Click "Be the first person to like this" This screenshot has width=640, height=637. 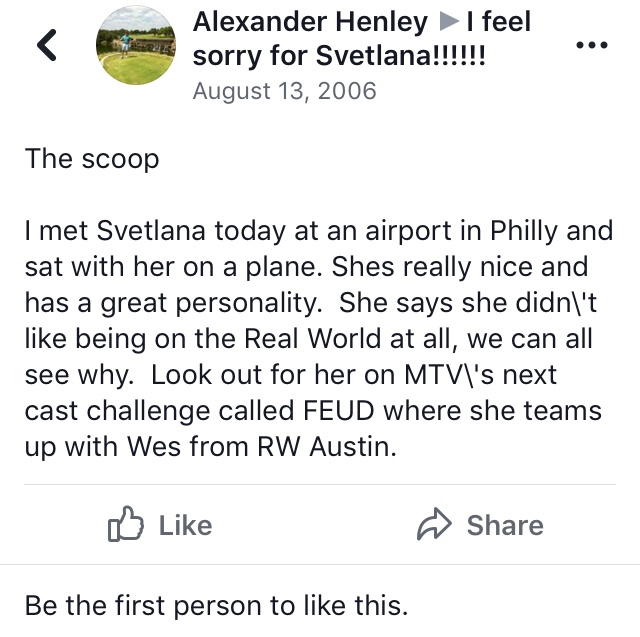pyautogui.click(x=216, y=606)
